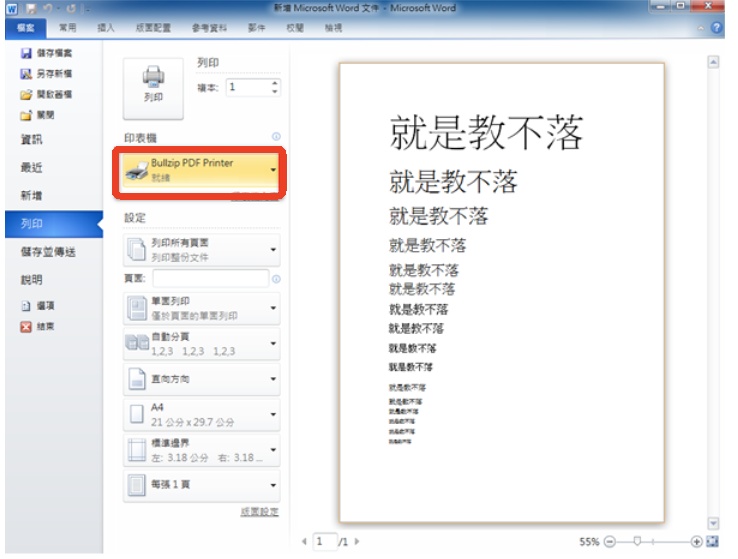
Task: Click the zoom to page icon
Action: pos(713,542)
